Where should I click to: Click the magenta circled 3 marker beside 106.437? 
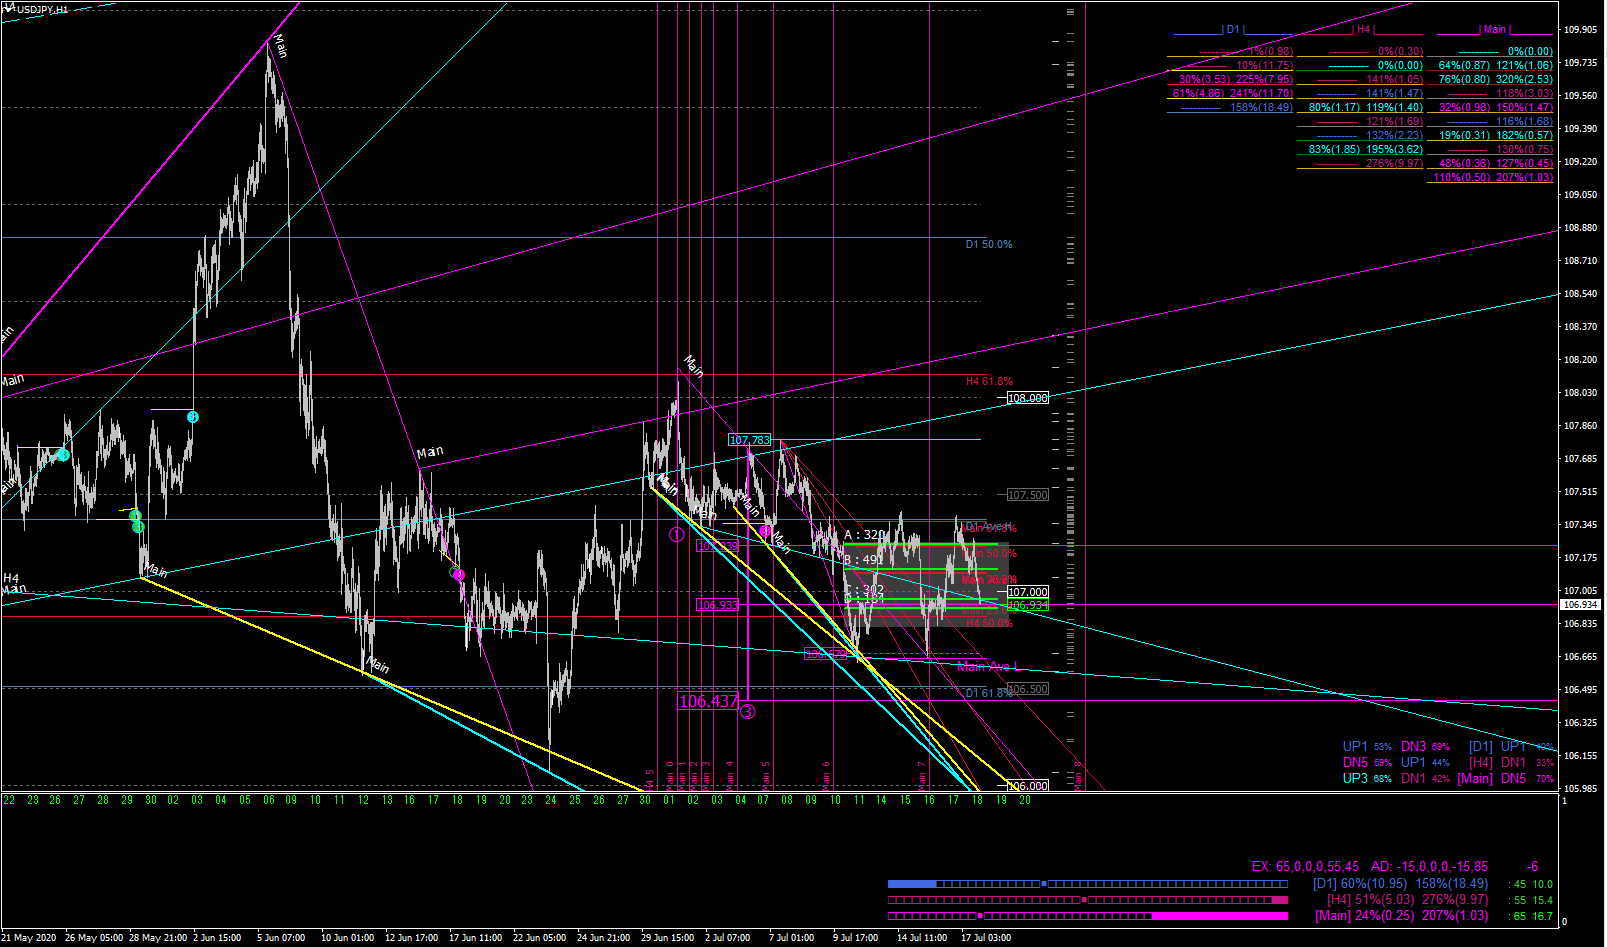tap(747, 712)
